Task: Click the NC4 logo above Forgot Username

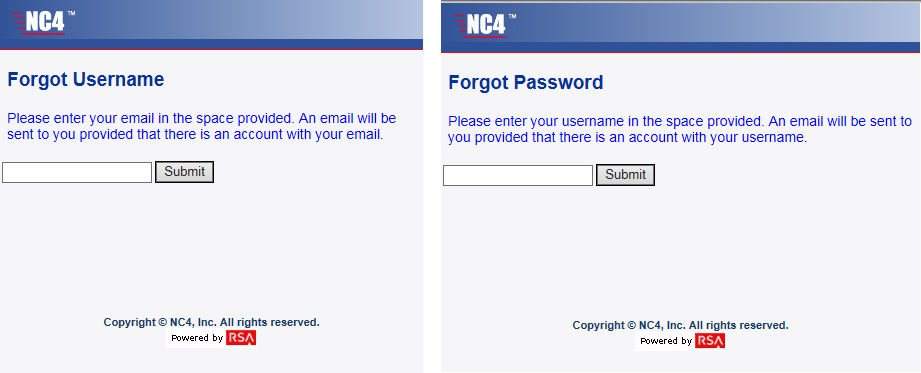Action: coord(39,23)
